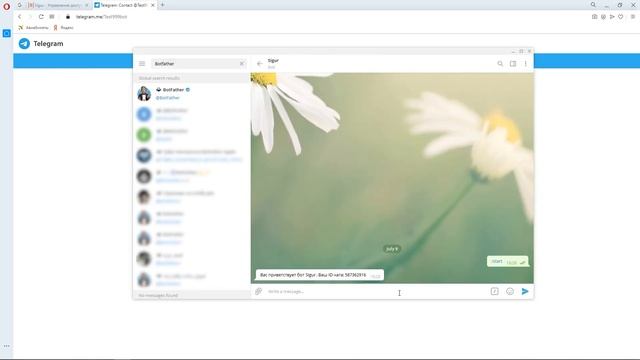Click the tab search magnifier in title bar
Screen dimensions: 640x360
click(x=593, y=5)
